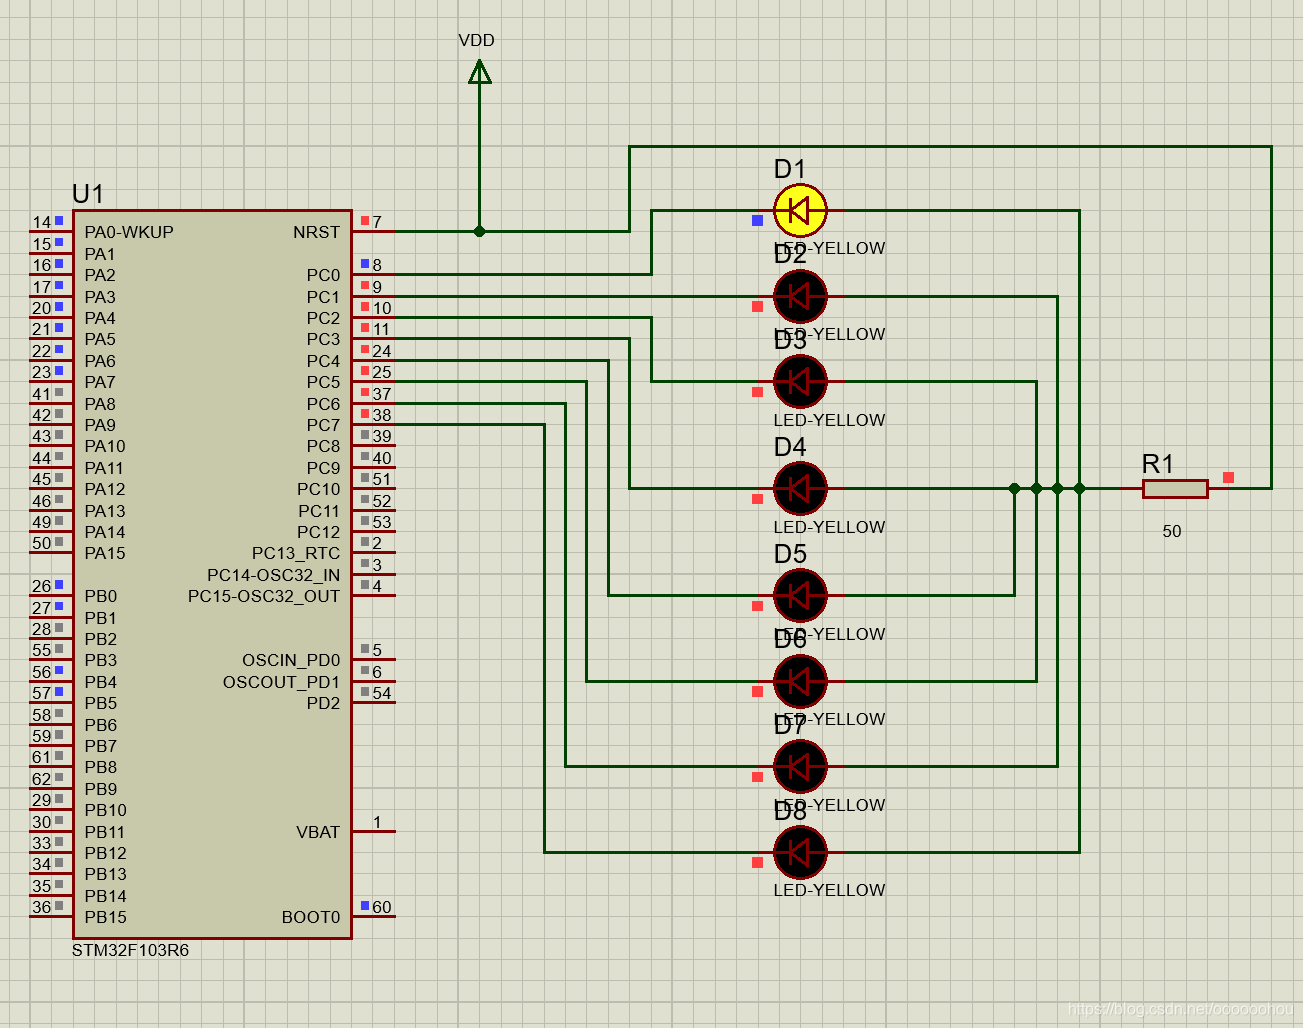Select the PC13_RTC pin on U1
The image size is (1303, 1028).
[x=296, y=553]
